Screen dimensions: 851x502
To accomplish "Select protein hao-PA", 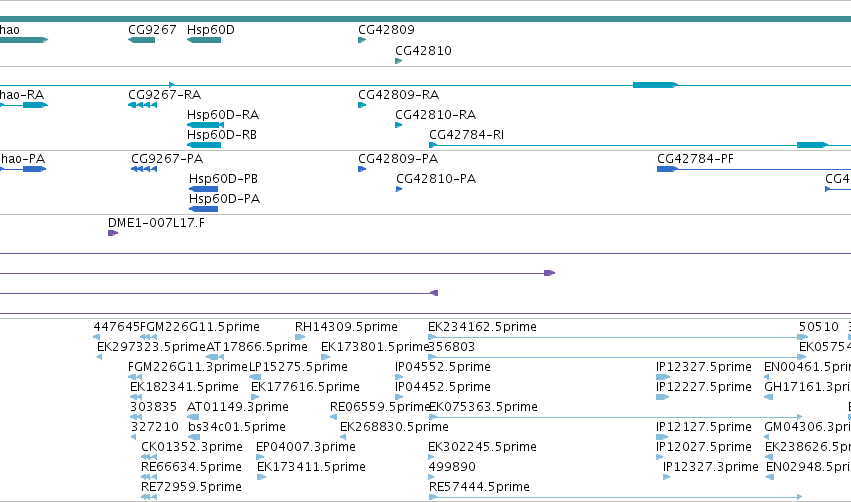I will click(x=23, y=169).
